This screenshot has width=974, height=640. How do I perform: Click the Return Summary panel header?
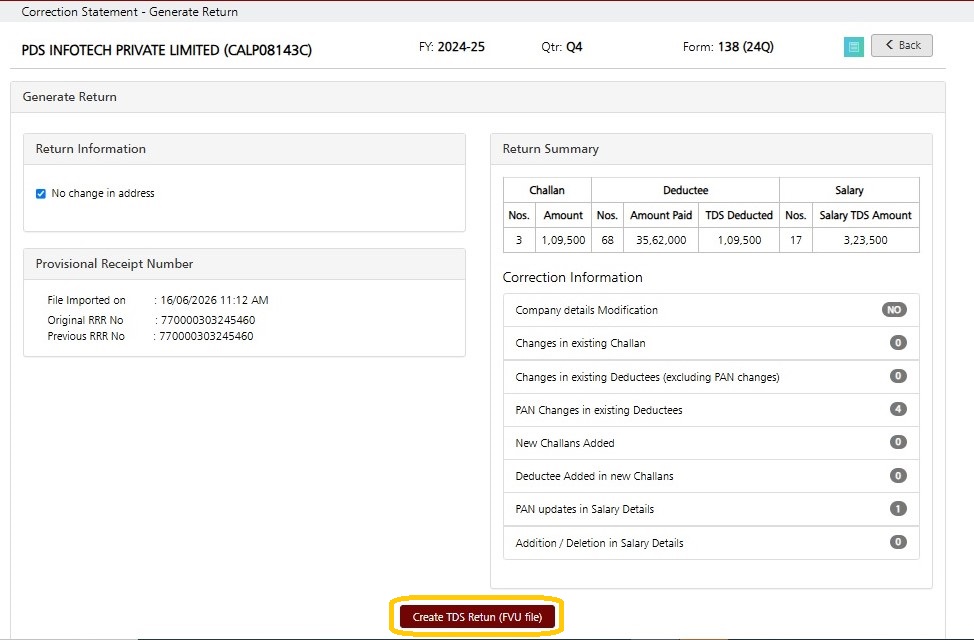tap(711, 149)
